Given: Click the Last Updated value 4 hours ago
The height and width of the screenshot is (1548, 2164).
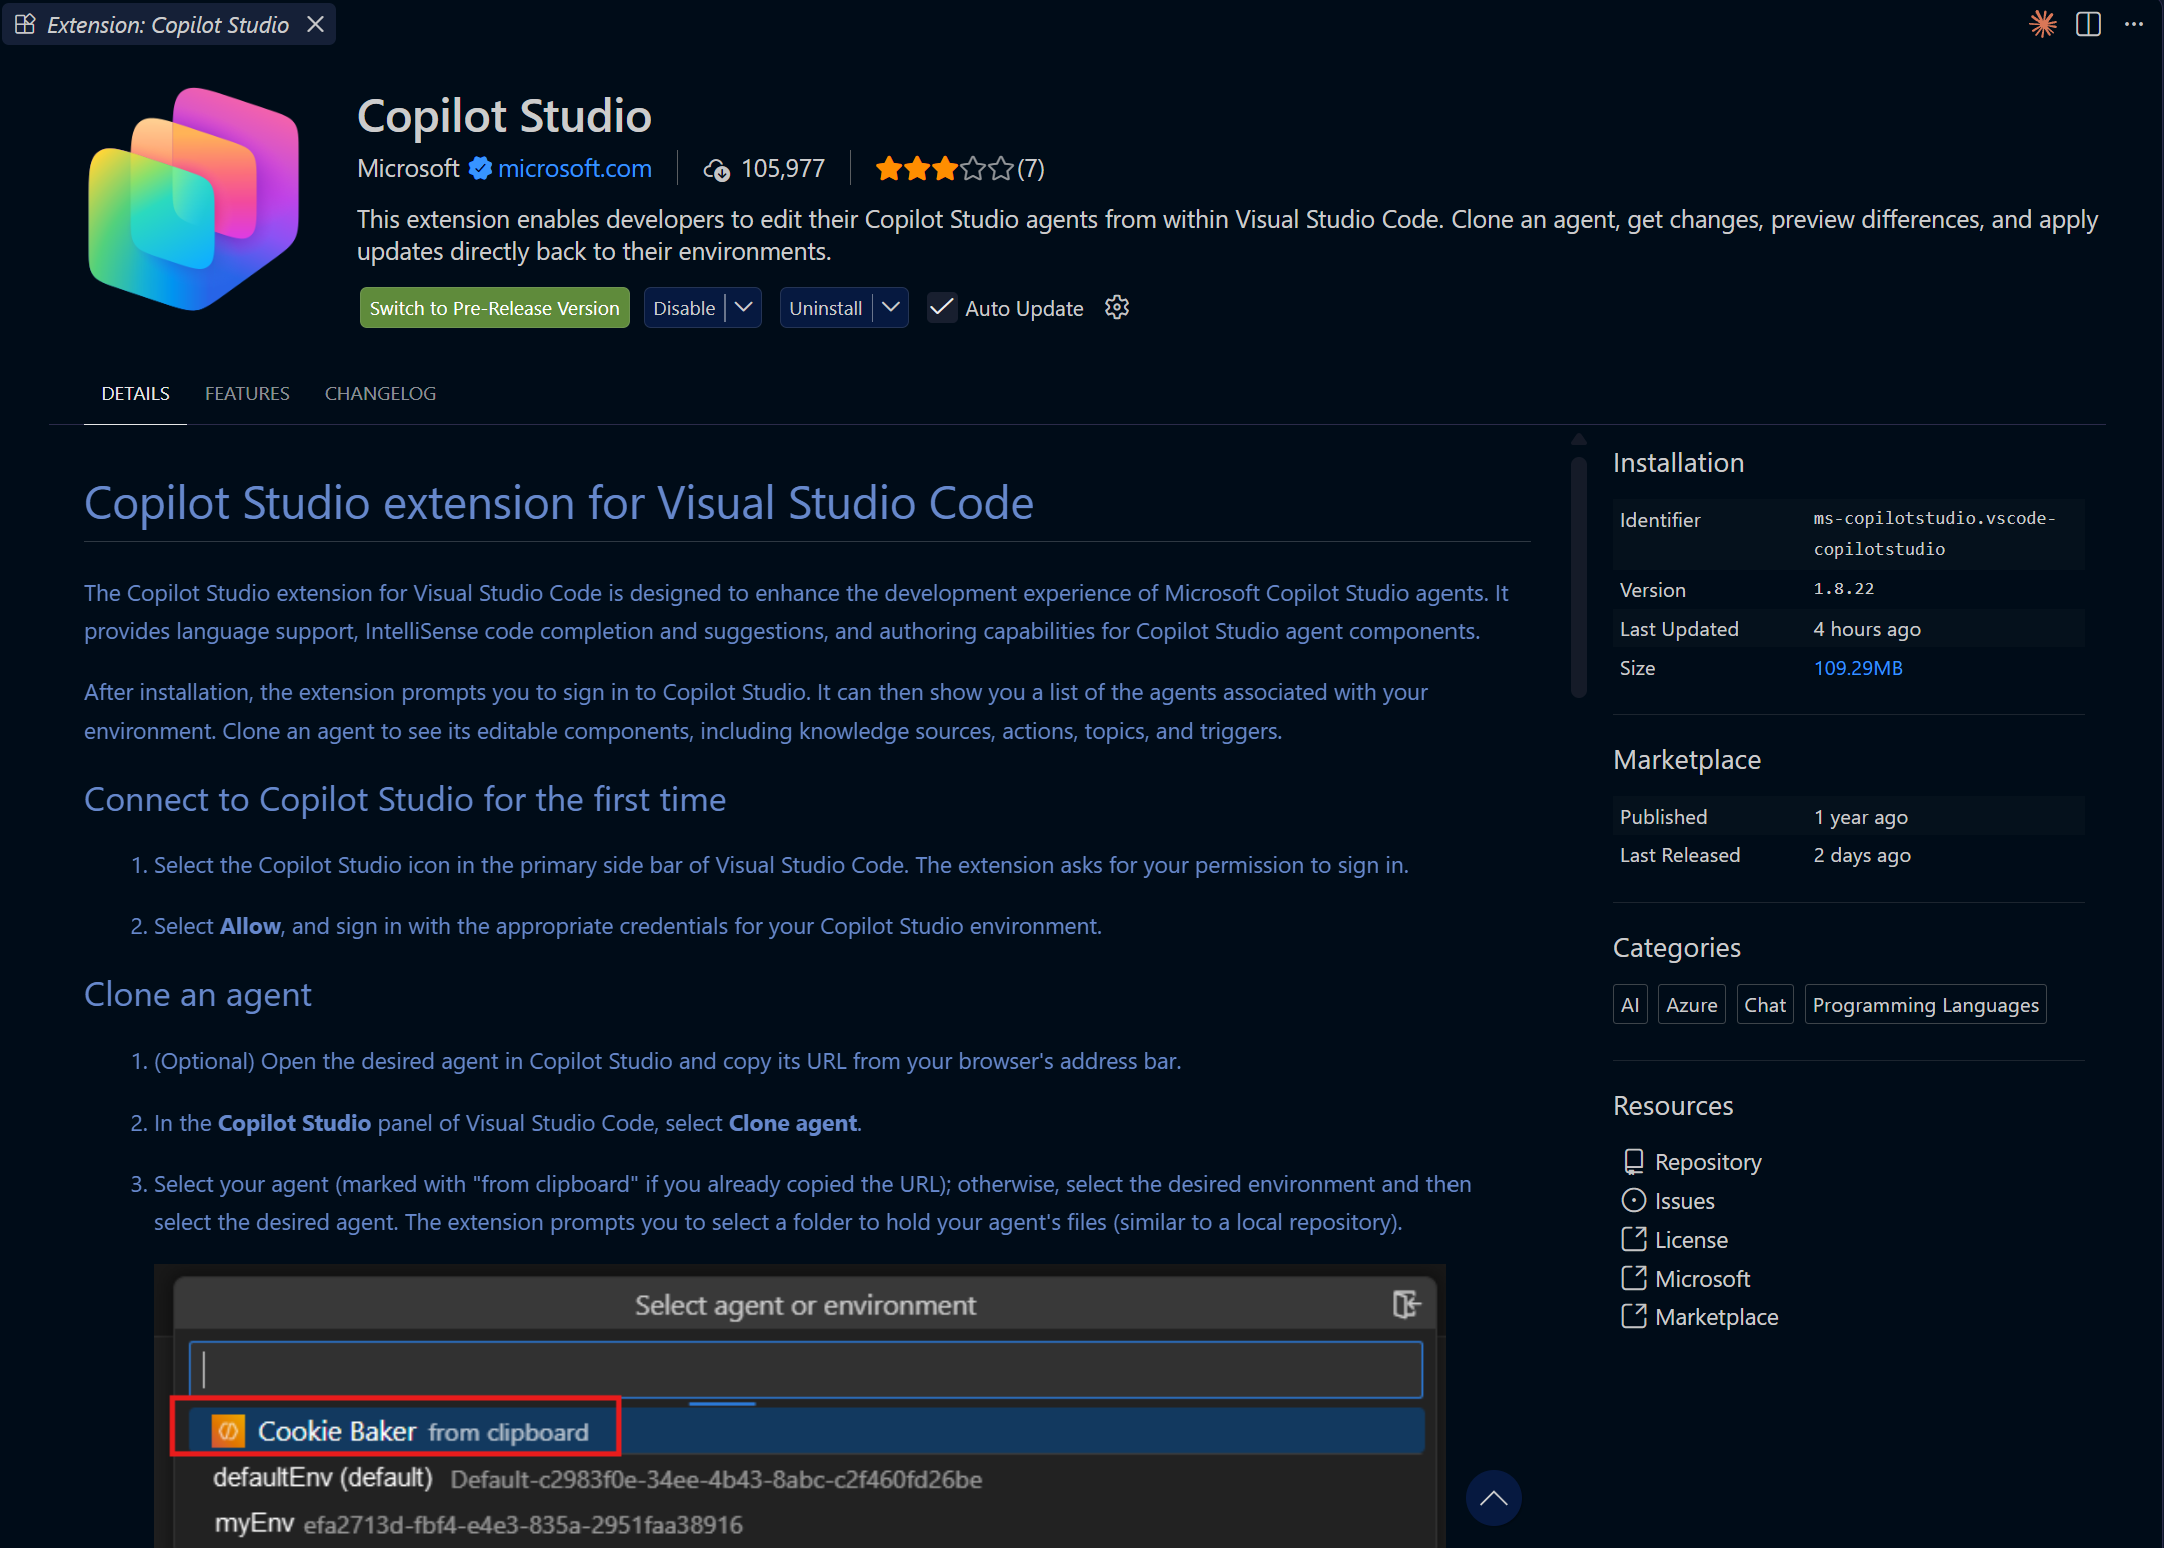Looking at the screenshot, I should pos(1867,629).
